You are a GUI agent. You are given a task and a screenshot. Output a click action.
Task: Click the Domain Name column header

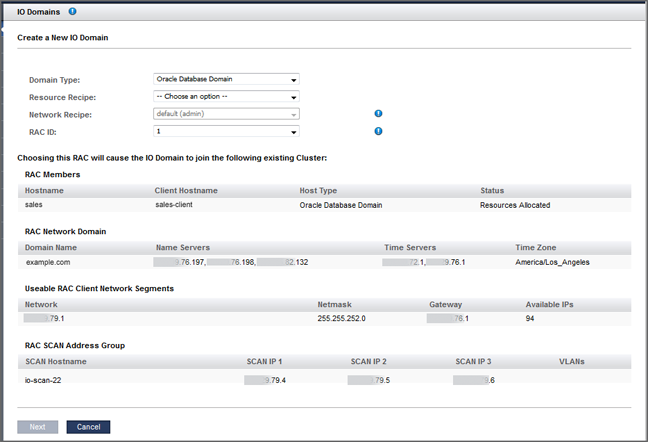51,248
